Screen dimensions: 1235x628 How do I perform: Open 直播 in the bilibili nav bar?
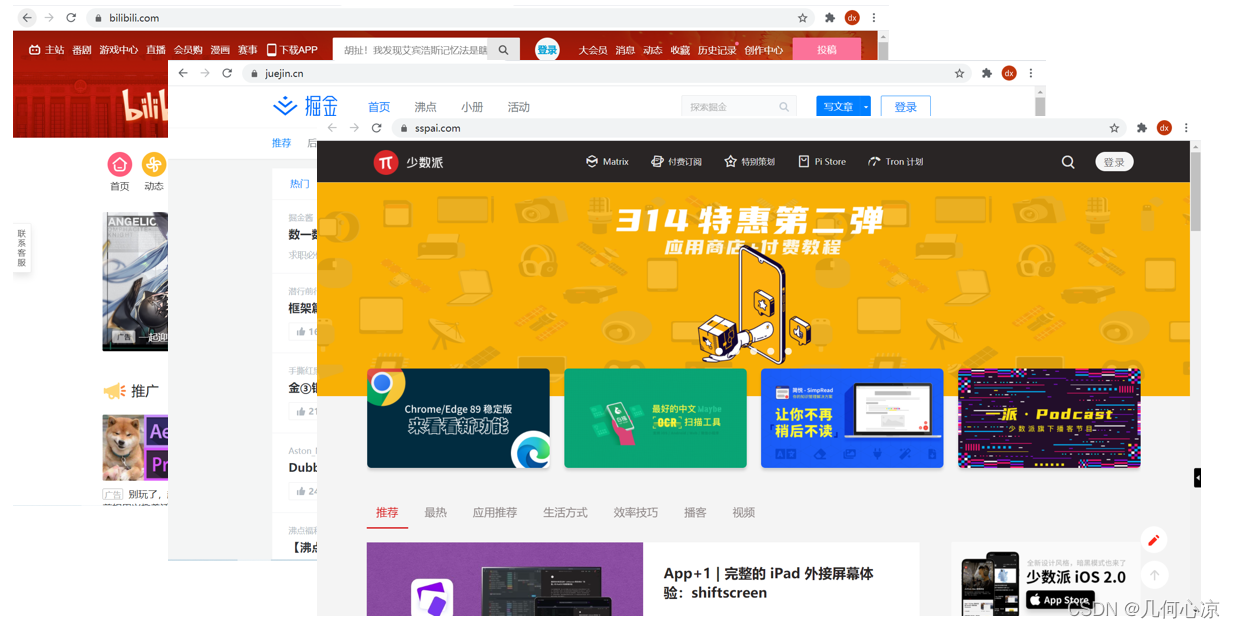156,50
